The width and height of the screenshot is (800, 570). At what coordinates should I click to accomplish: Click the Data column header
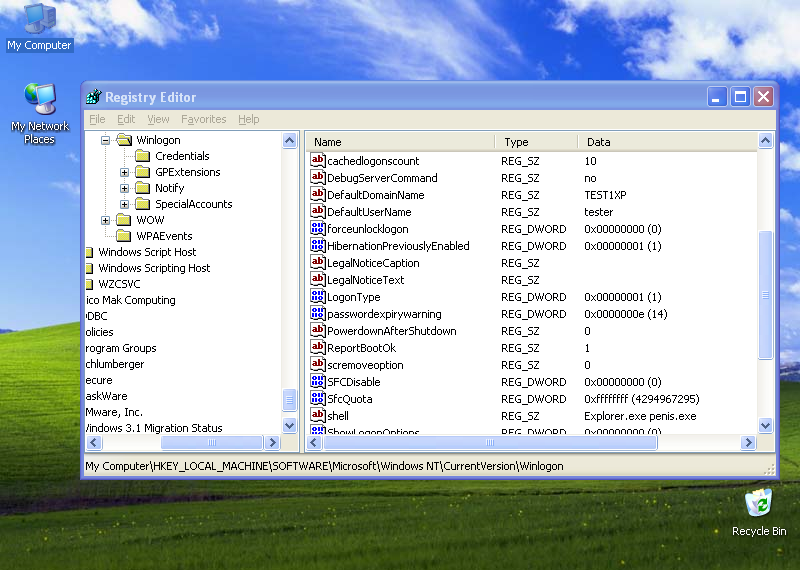tap(667, 142)
